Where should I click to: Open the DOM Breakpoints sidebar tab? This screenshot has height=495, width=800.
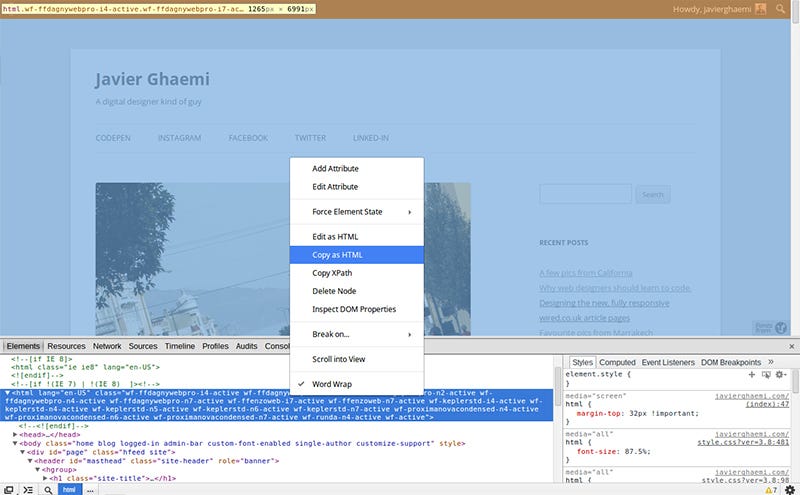[x=731, y=362]
